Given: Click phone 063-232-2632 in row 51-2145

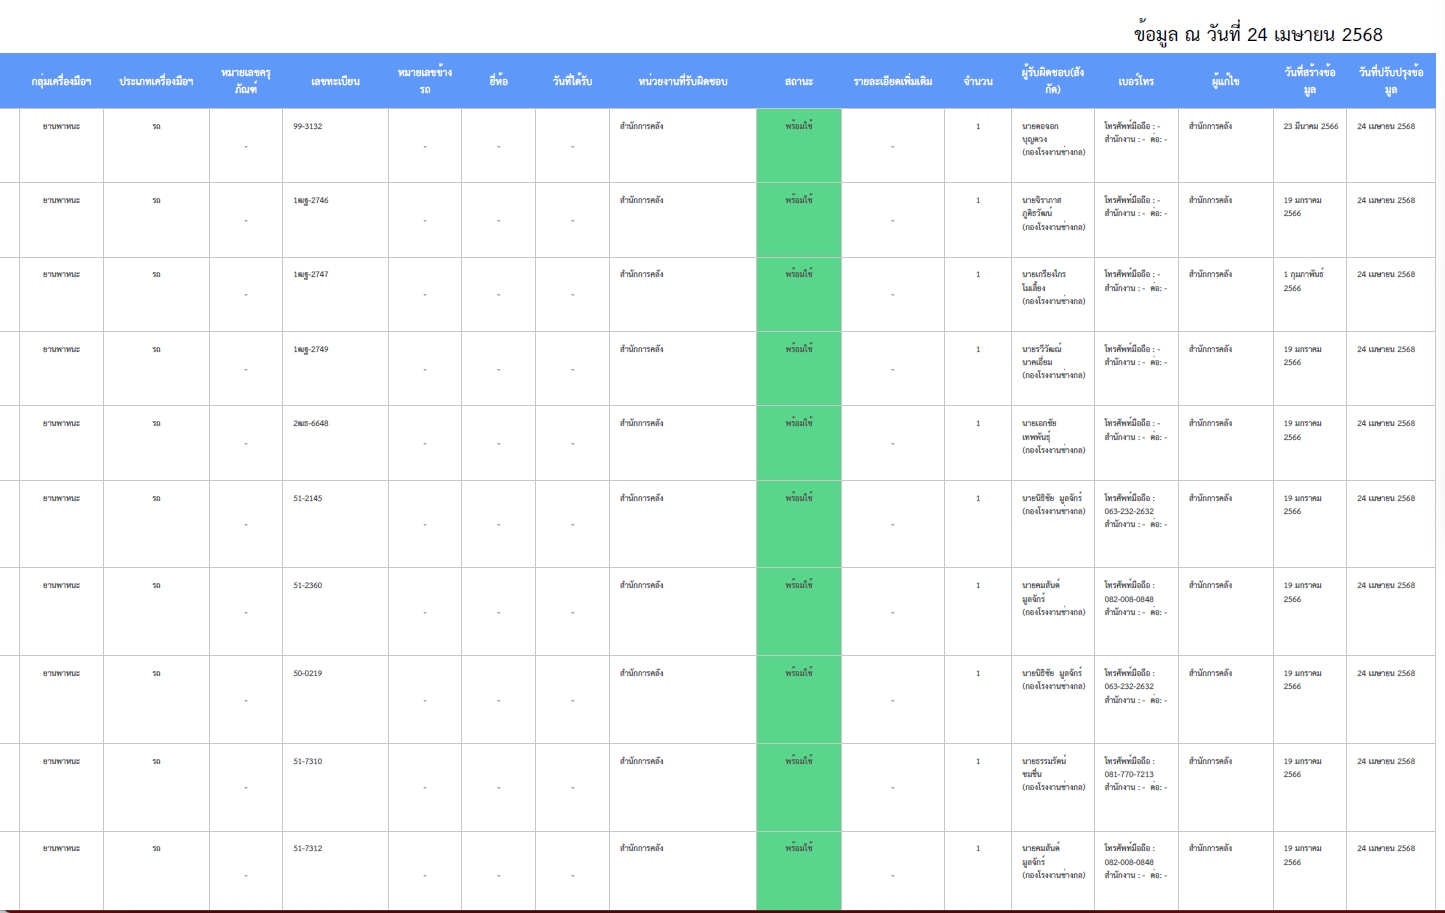Looking at the screenshot, I should (1129, 511).
